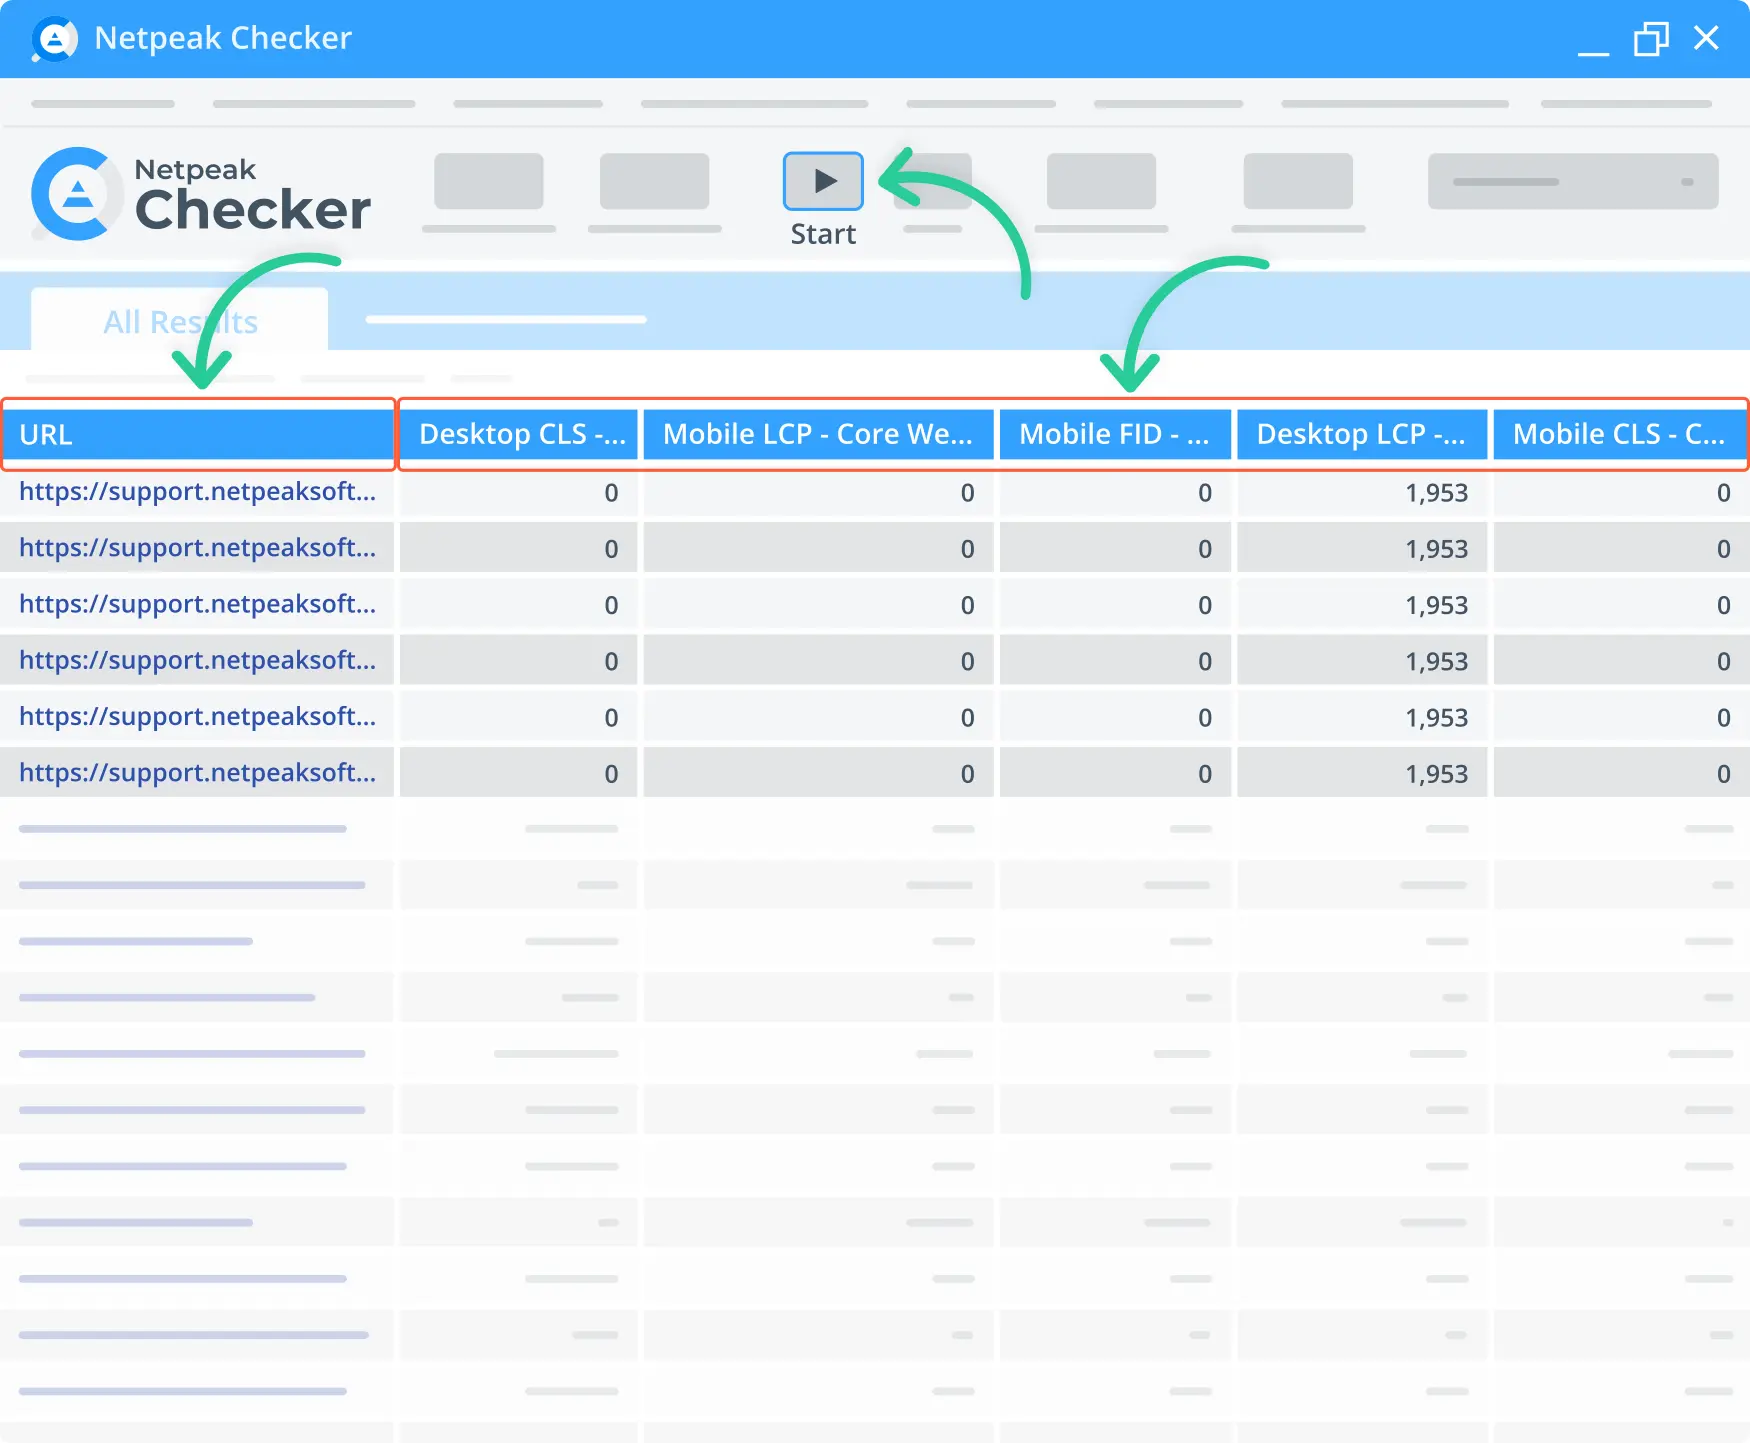The height and width of the screenshot is (1443, 1750).
Task: Click the Start play button
Action: click(x=823, y=181)
